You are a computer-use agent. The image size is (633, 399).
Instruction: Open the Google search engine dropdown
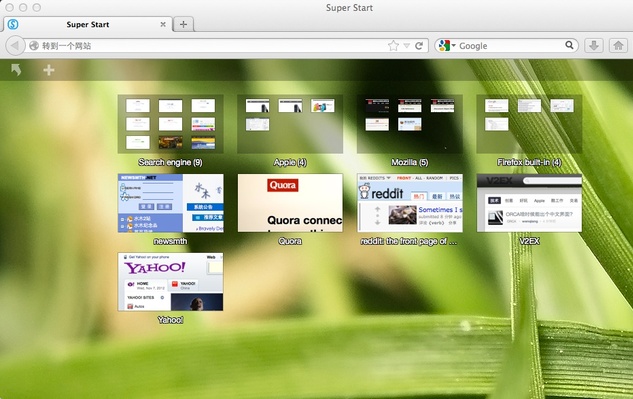pos(447,46)
